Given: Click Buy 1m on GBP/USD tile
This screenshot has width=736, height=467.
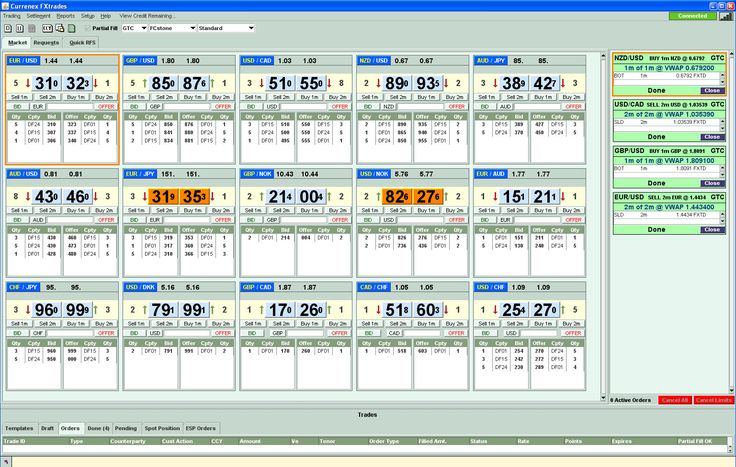Looking at the screenshot, I should point(193,97).
